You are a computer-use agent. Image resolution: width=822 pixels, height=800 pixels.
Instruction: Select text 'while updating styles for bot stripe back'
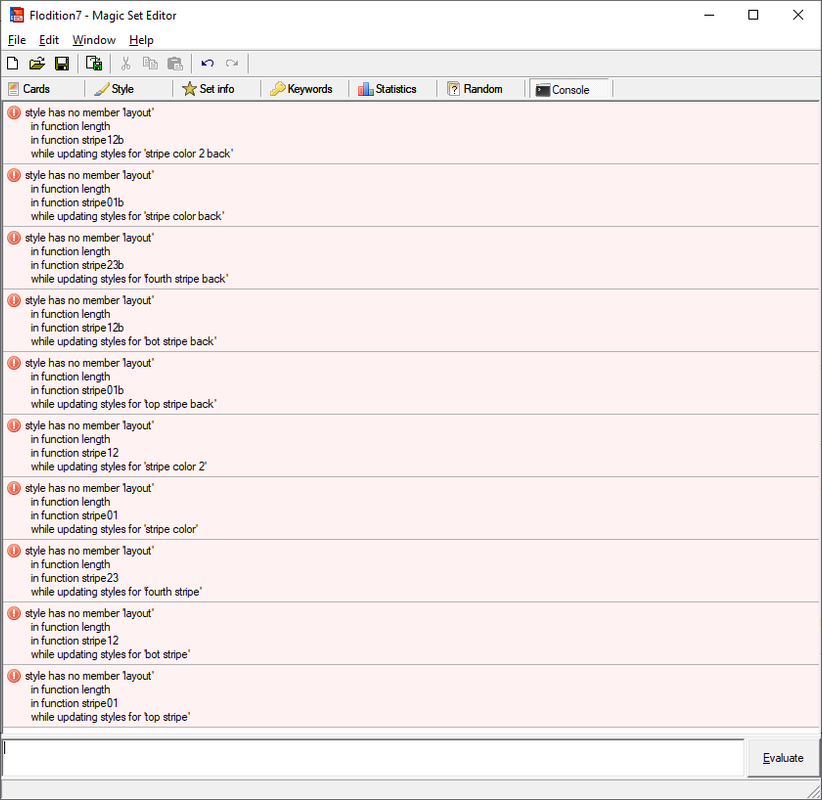[124, 341]
